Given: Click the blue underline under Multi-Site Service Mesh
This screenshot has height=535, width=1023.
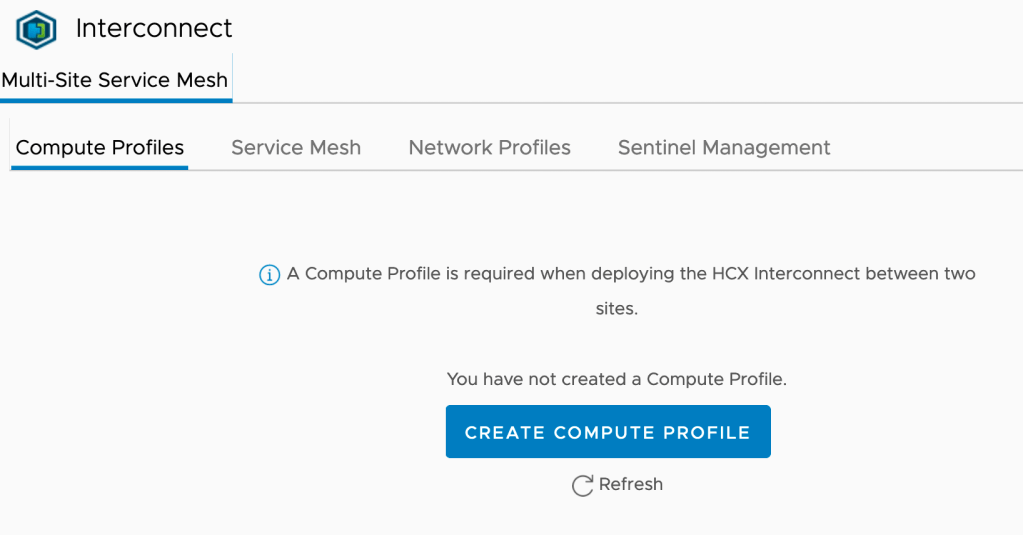Looking at the screenshot, I should (x=115, y=100).
